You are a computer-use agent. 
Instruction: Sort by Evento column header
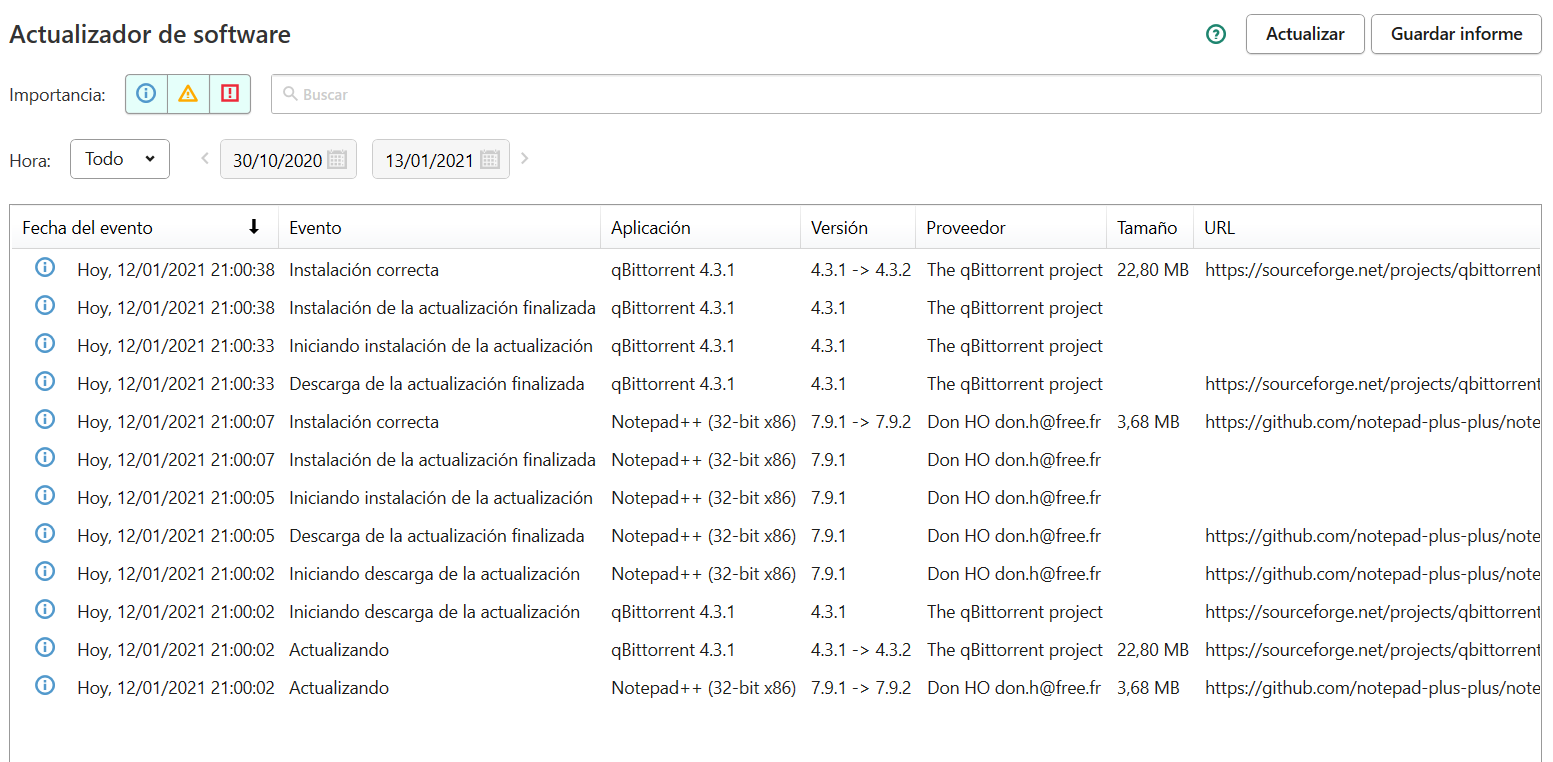(439, 228)
